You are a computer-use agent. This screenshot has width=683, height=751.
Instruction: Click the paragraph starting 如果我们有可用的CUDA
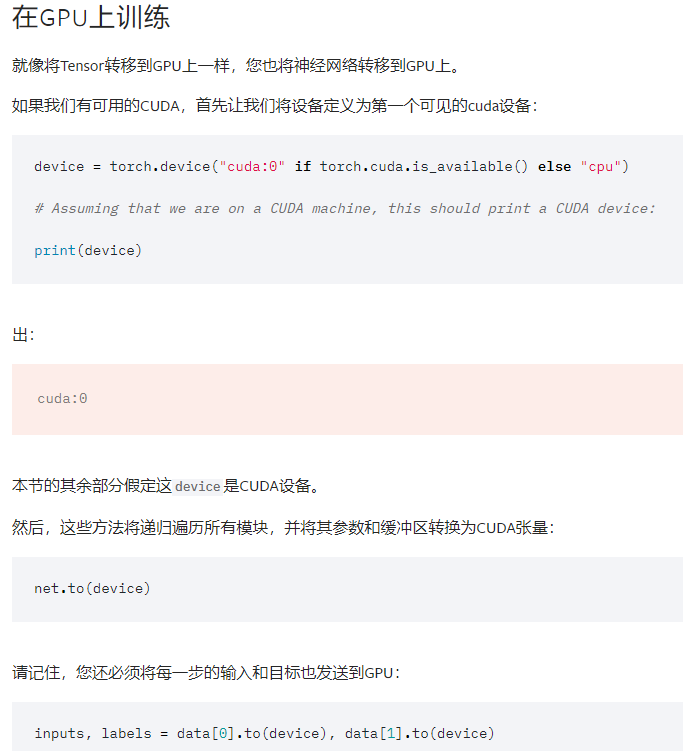pyautogui.click(x=275, y=106)
